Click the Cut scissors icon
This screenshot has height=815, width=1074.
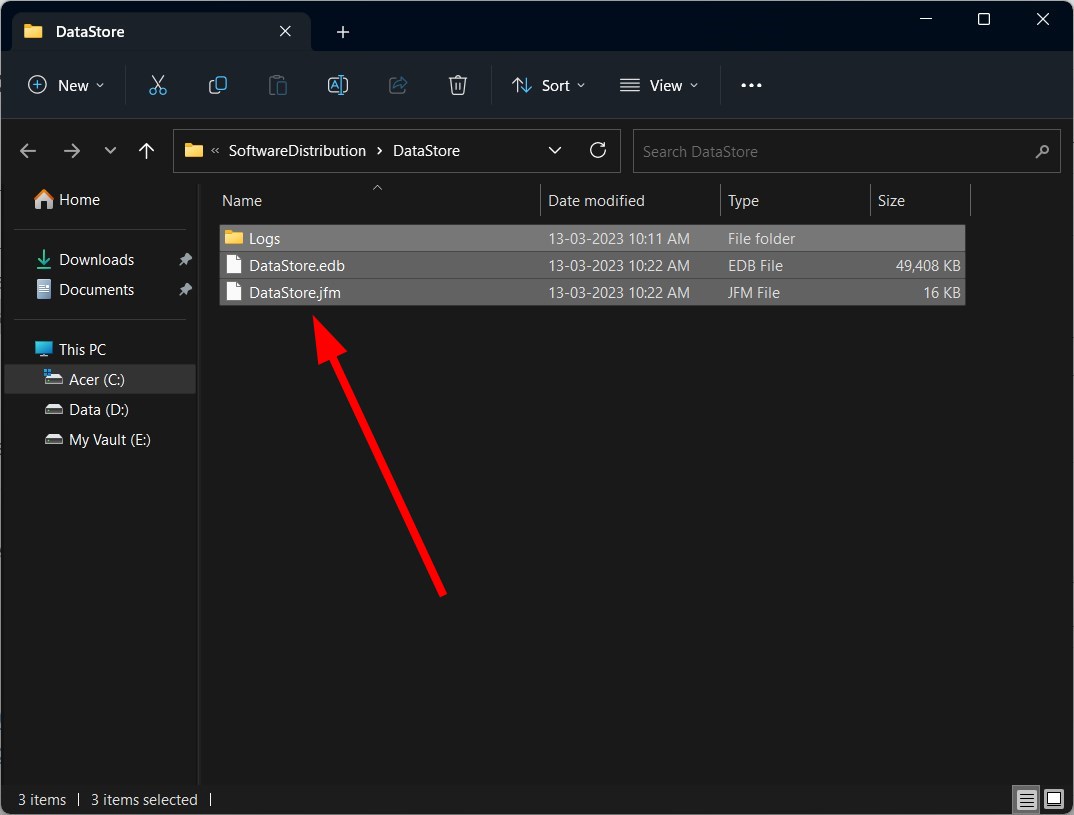158,86
